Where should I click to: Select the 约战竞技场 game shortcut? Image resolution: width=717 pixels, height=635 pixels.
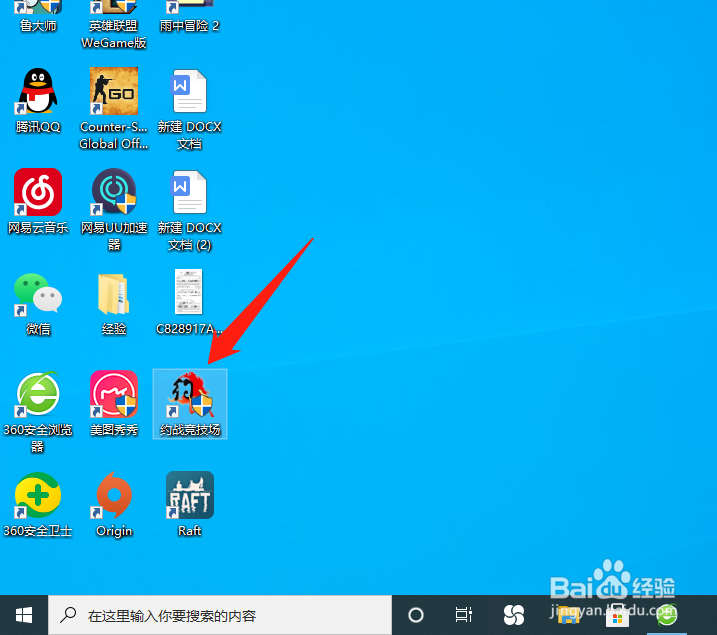190,404
